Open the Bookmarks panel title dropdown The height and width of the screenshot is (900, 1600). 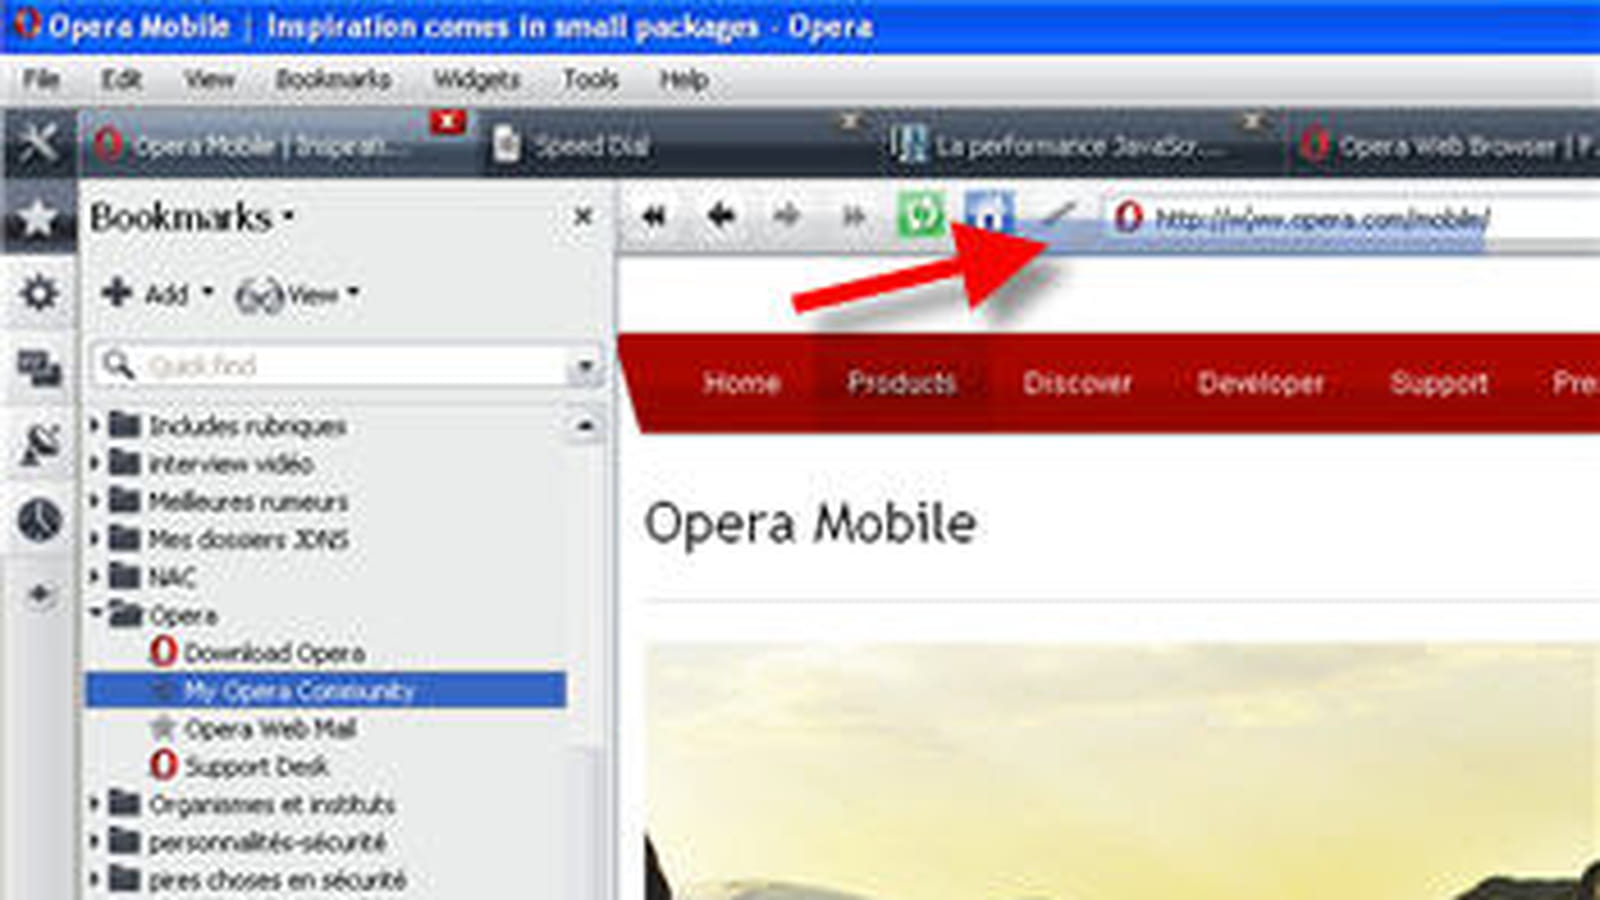pyautogui.click(x=191, y=217)
